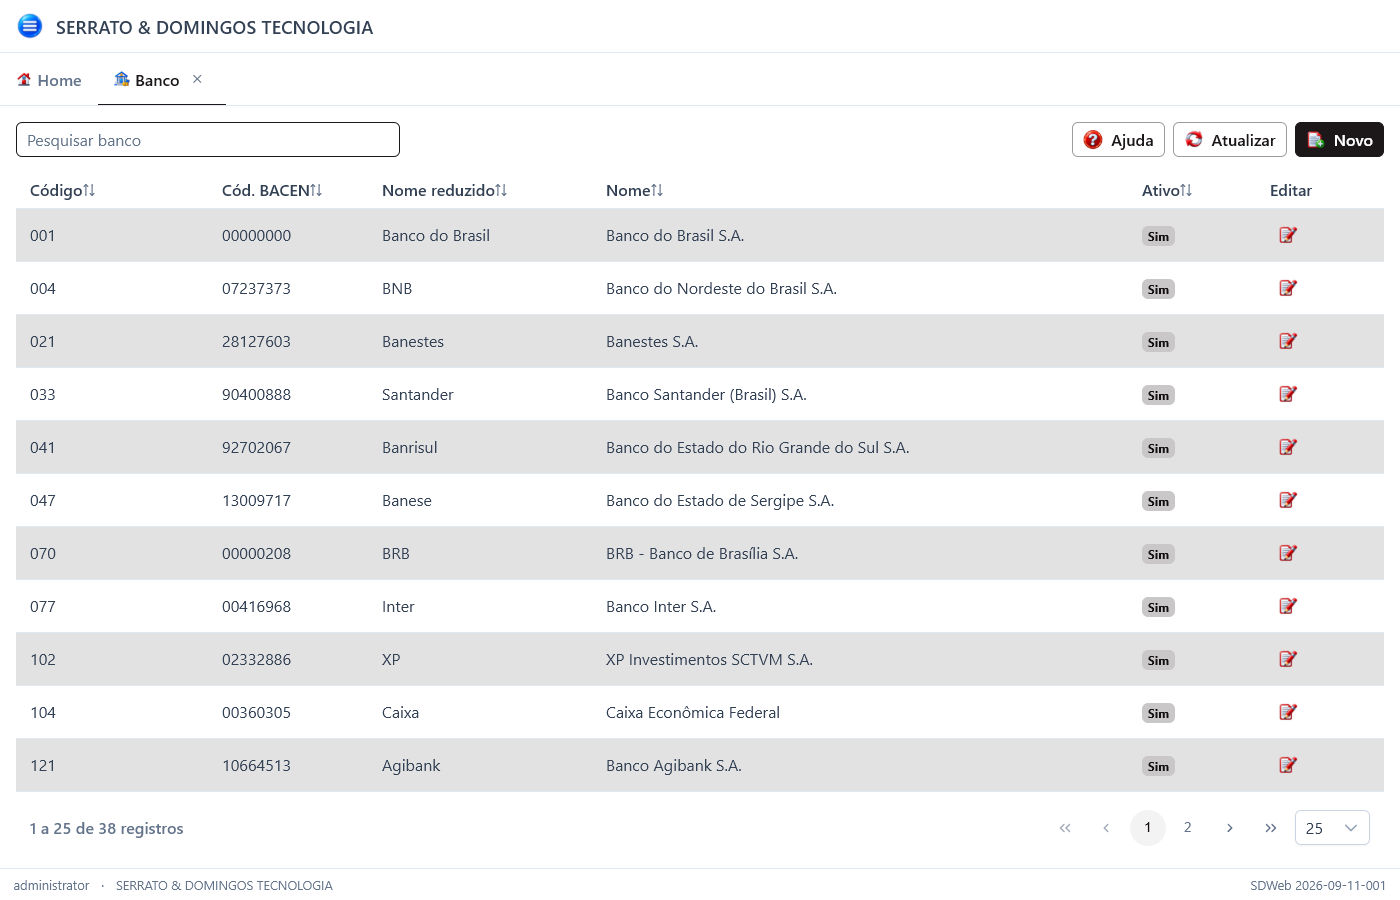Click the Pesquisar banco search field
Viewport: 1400px width, 900px height.
(208, 140)
